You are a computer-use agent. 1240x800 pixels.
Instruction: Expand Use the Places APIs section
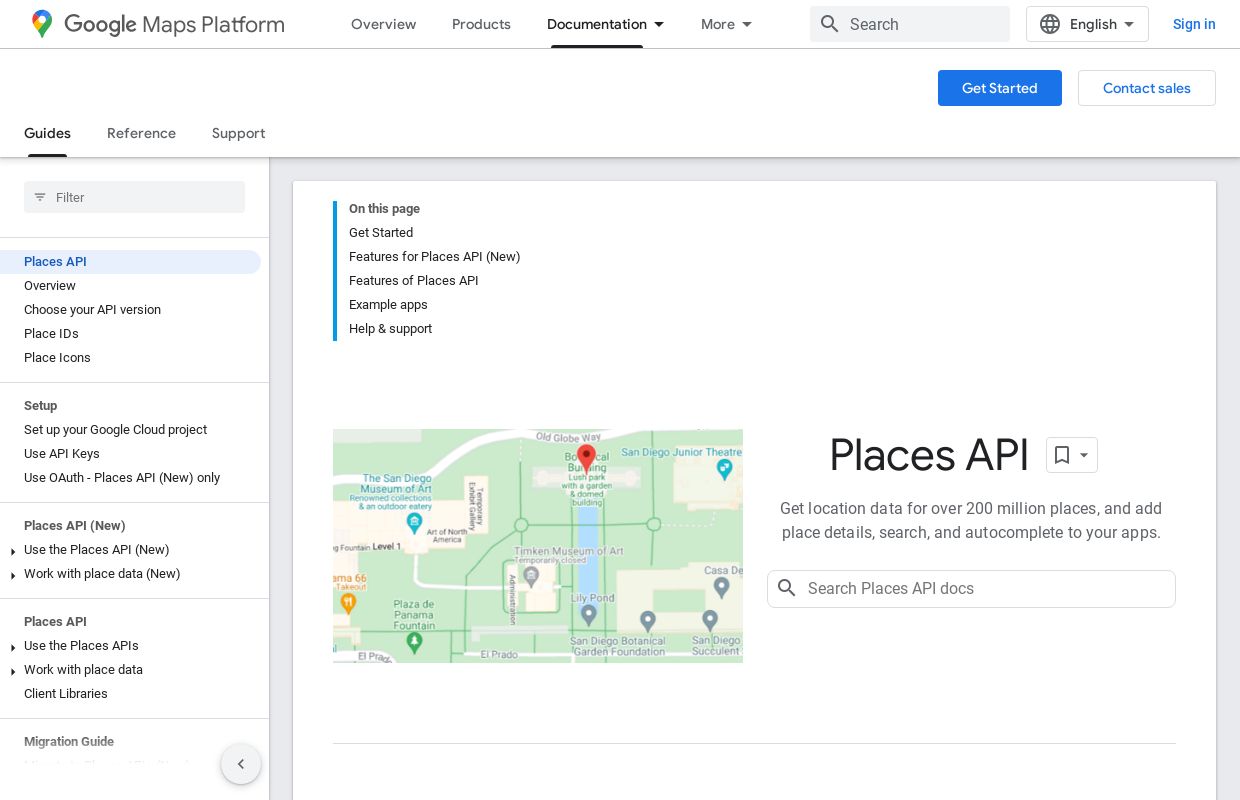tap(13, 647)
